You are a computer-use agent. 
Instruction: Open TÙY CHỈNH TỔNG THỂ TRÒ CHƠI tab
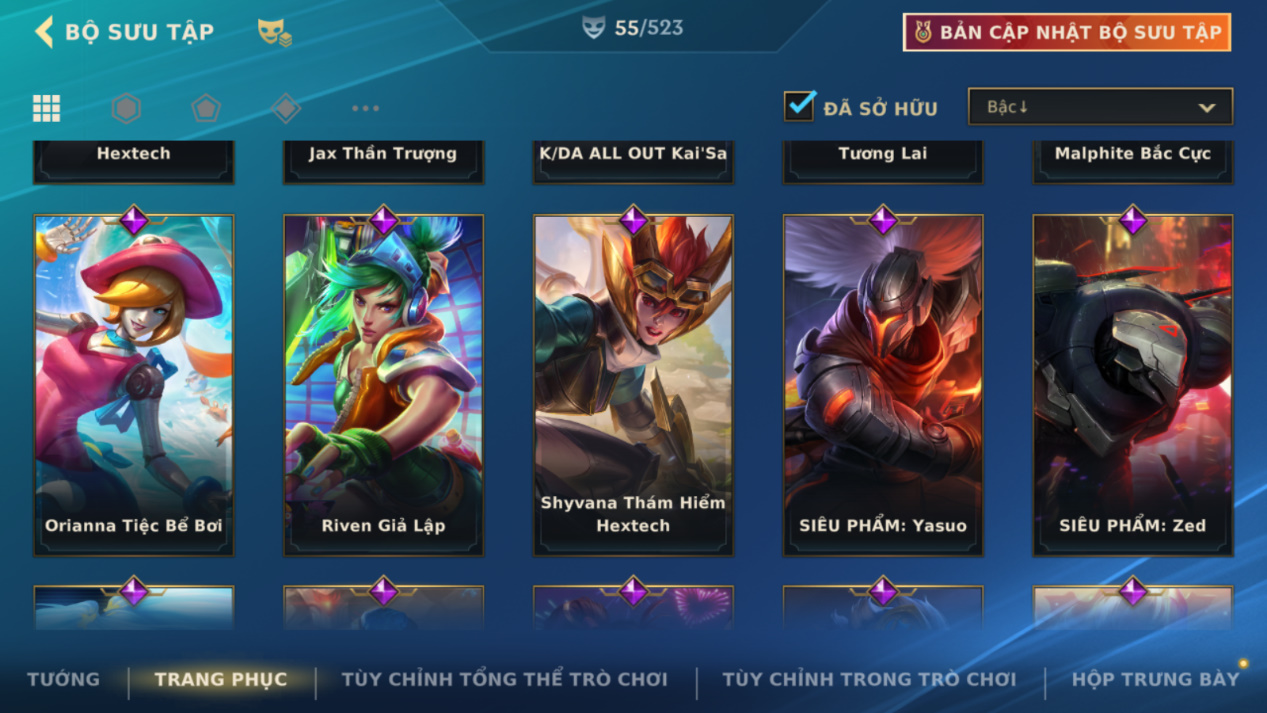pyautogui.click(x=504, y=679)
